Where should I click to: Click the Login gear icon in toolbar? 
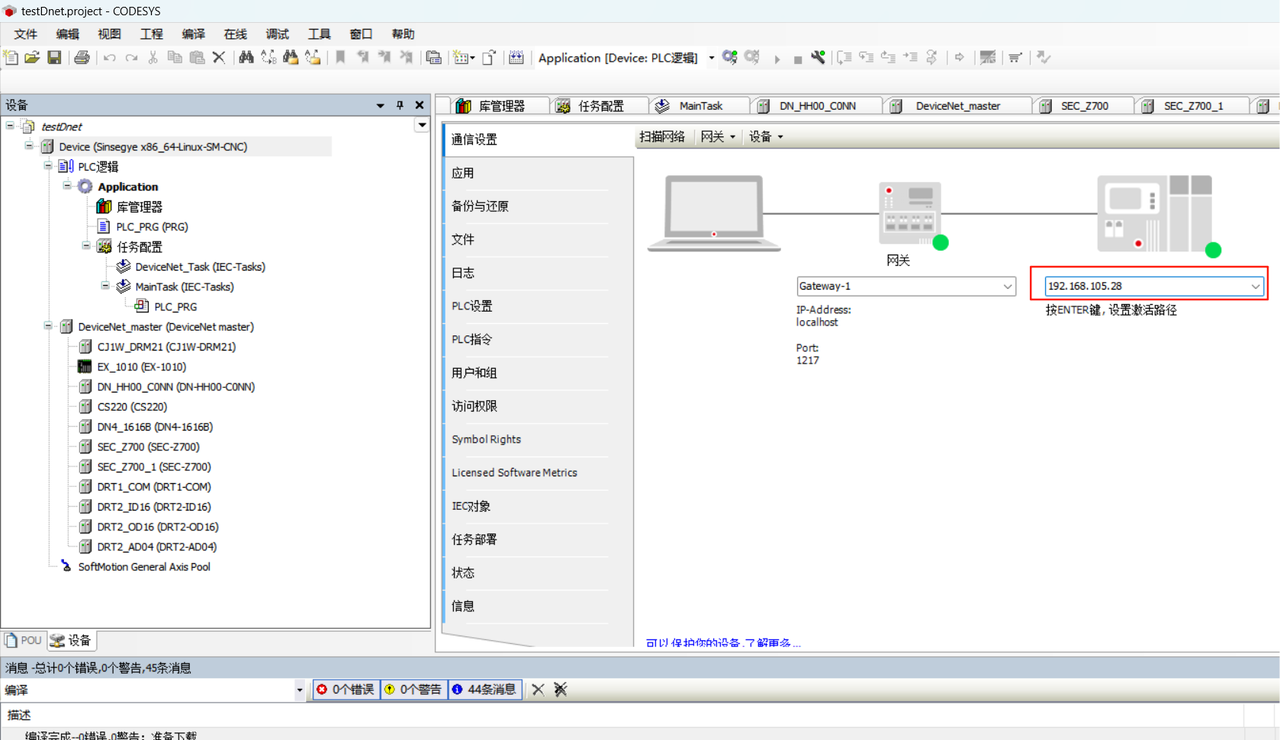point(730,58)
